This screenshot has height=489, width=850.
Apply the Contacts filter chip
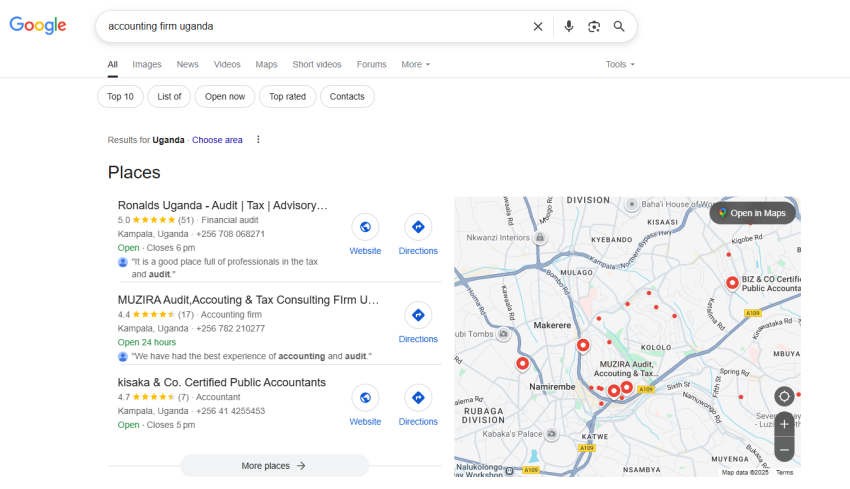point(347,96)
